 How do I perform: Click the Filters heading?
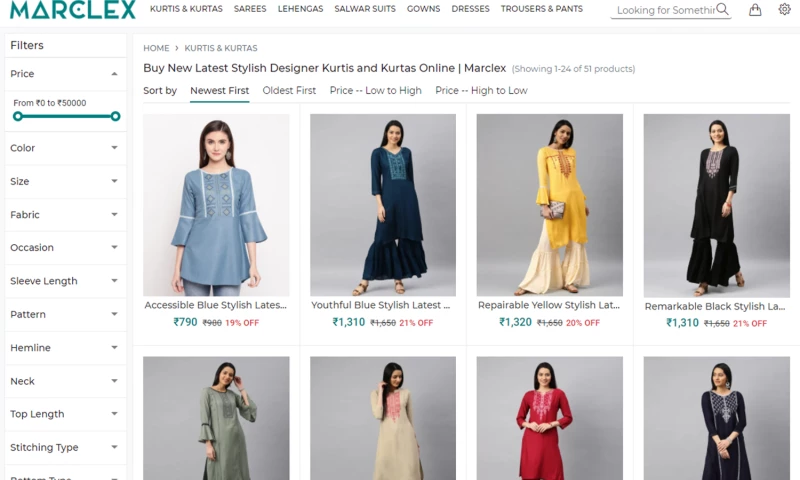point(27,45)
